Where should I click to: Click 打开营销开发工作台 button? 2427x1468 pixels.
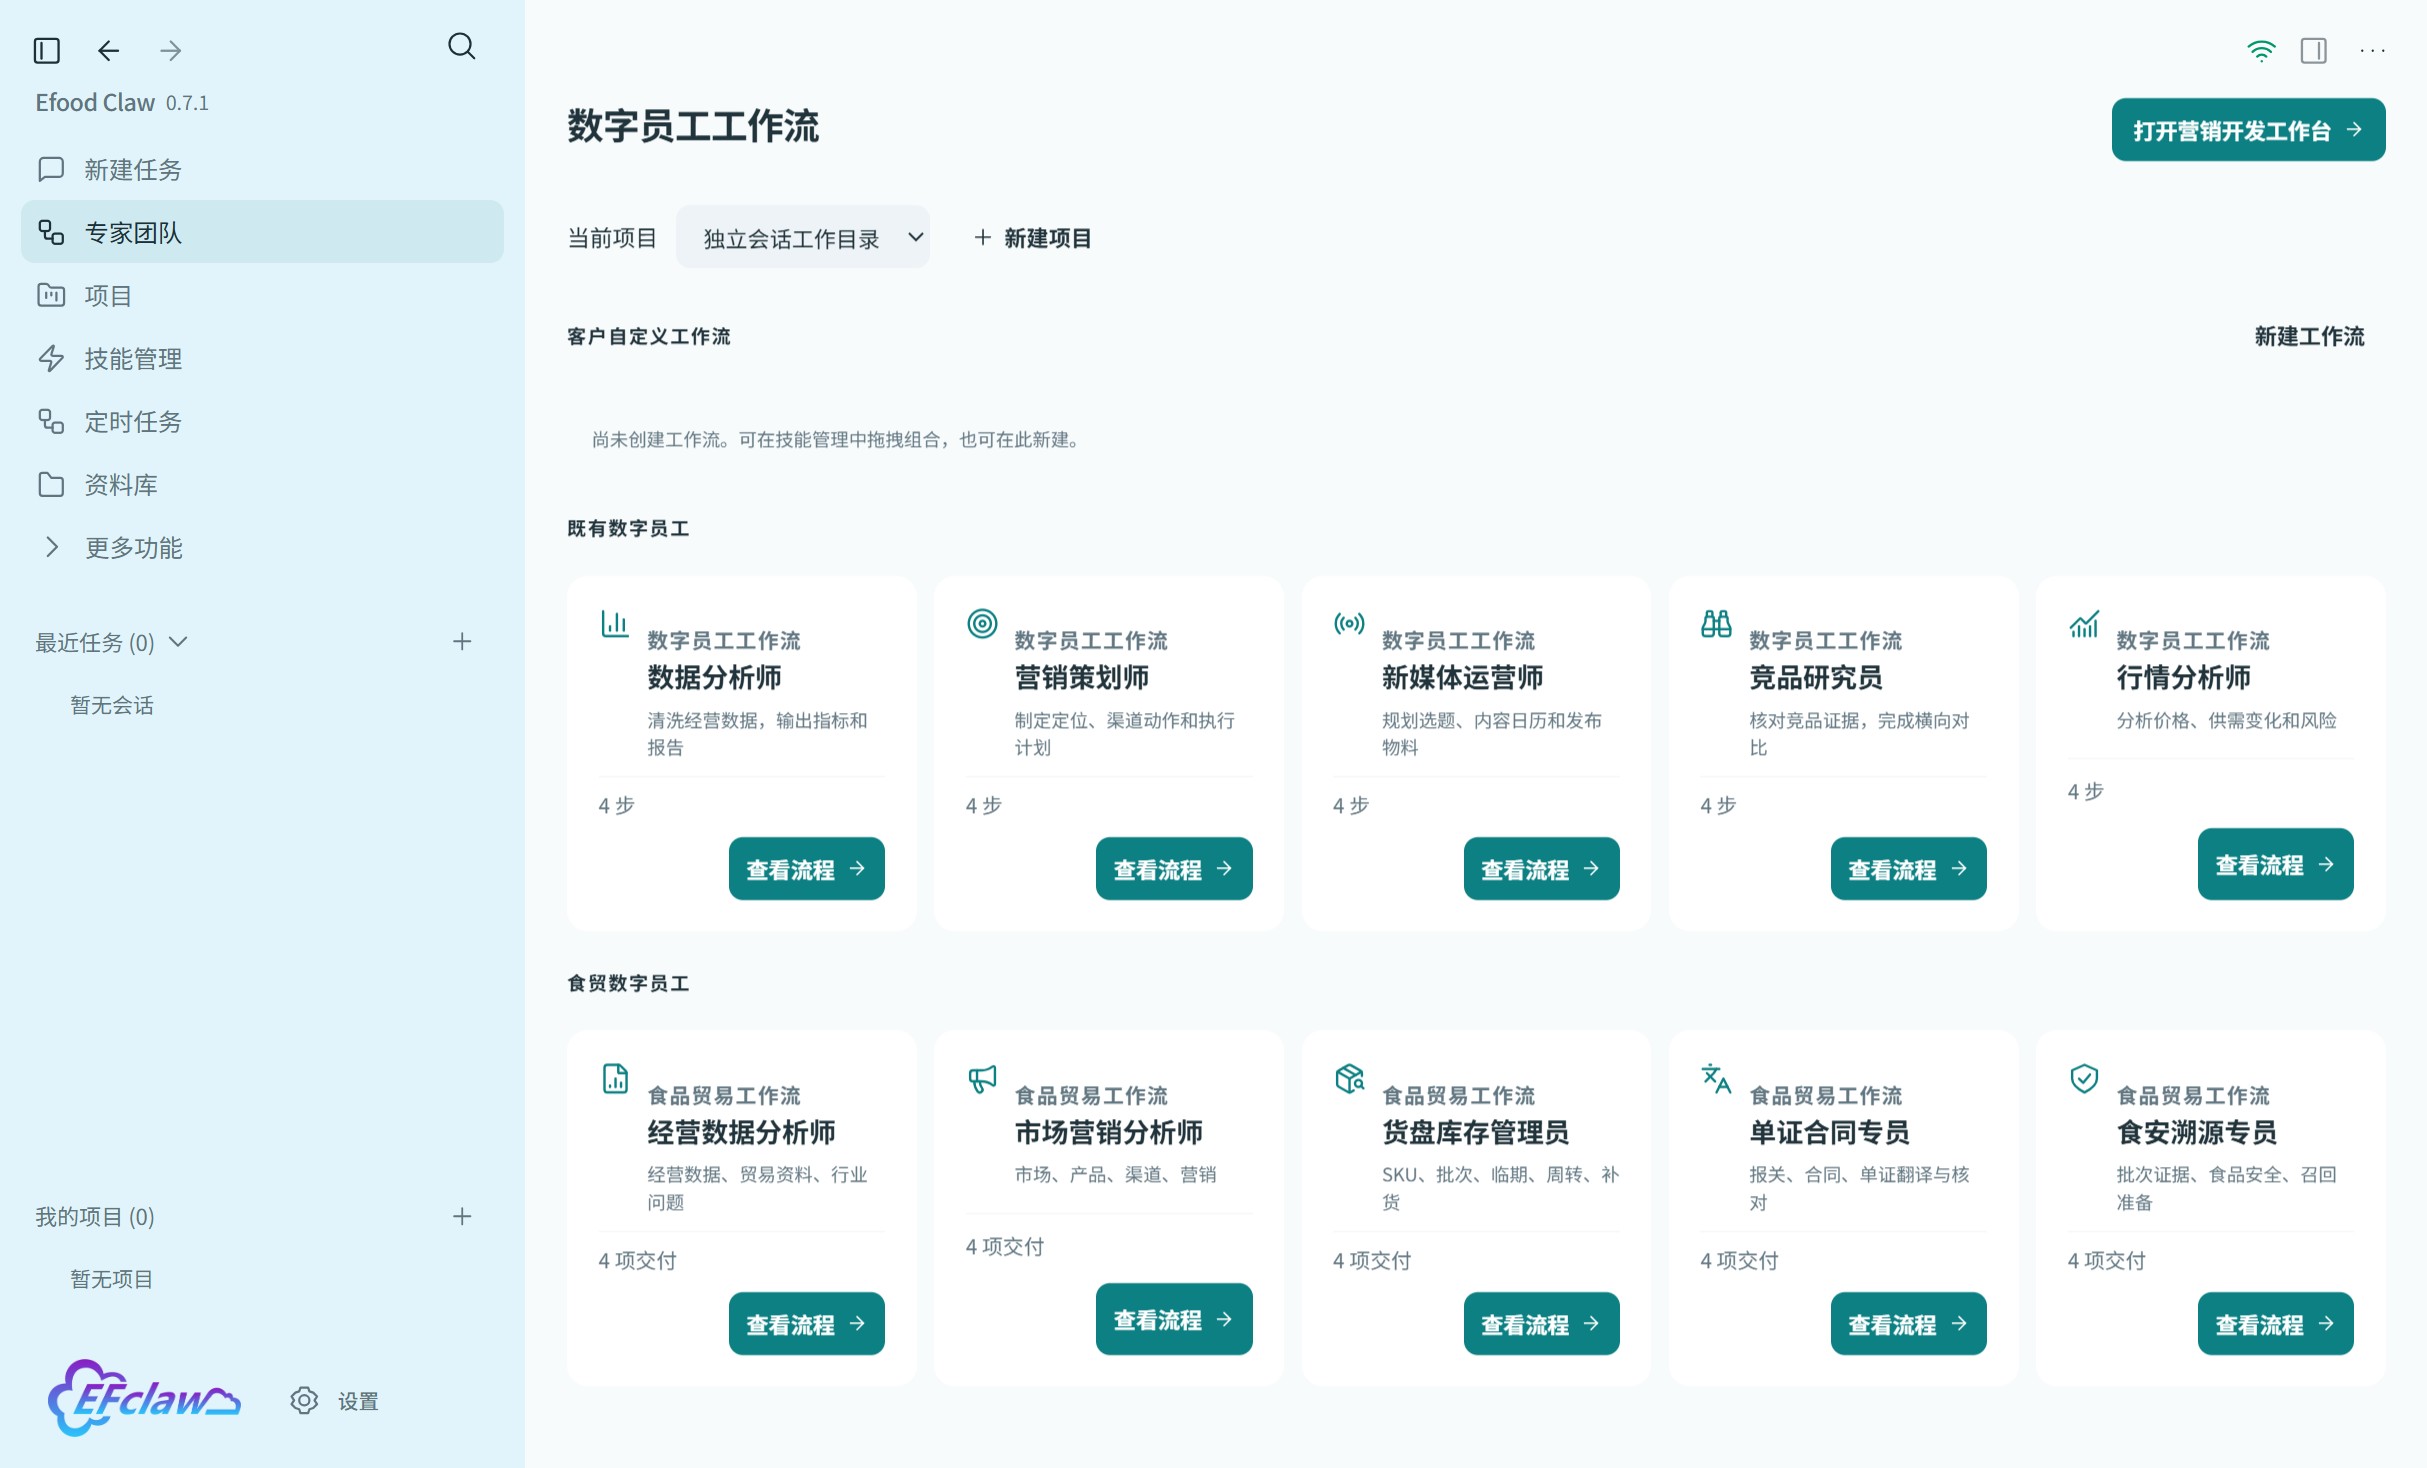(x=2248, y=130)
